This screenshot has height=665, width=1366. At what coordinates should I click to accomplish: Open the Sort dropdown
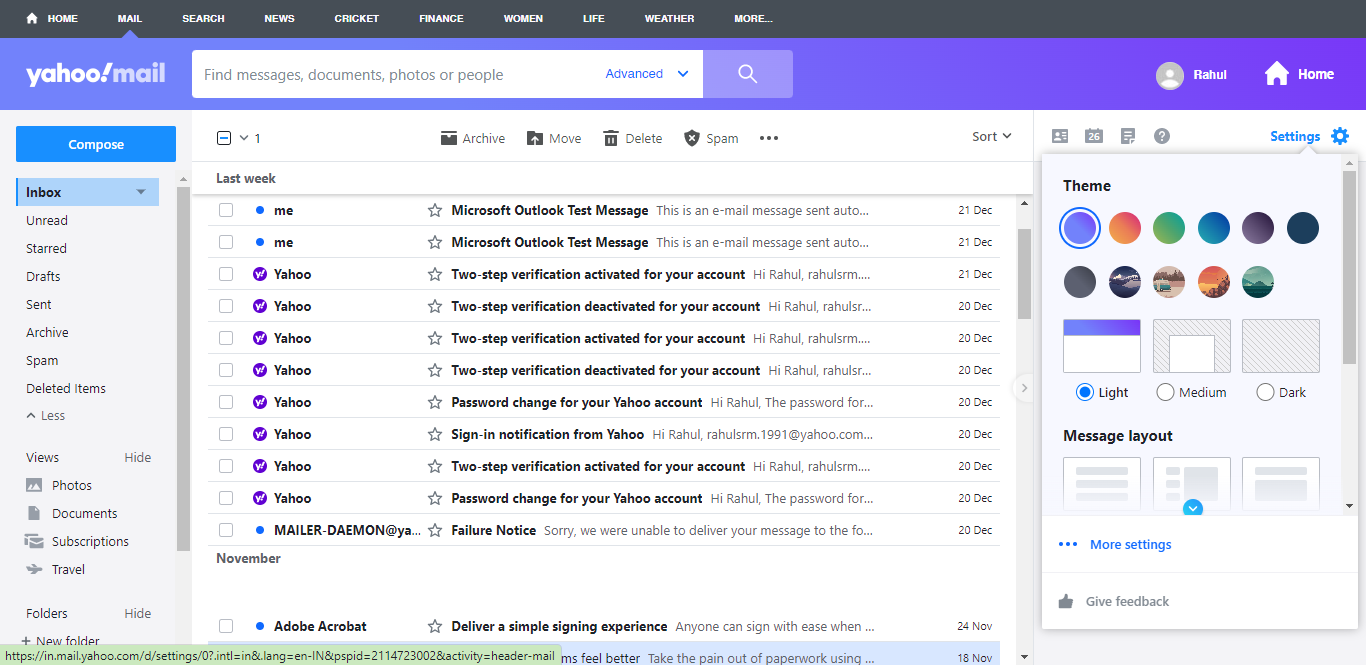[992, 137]
